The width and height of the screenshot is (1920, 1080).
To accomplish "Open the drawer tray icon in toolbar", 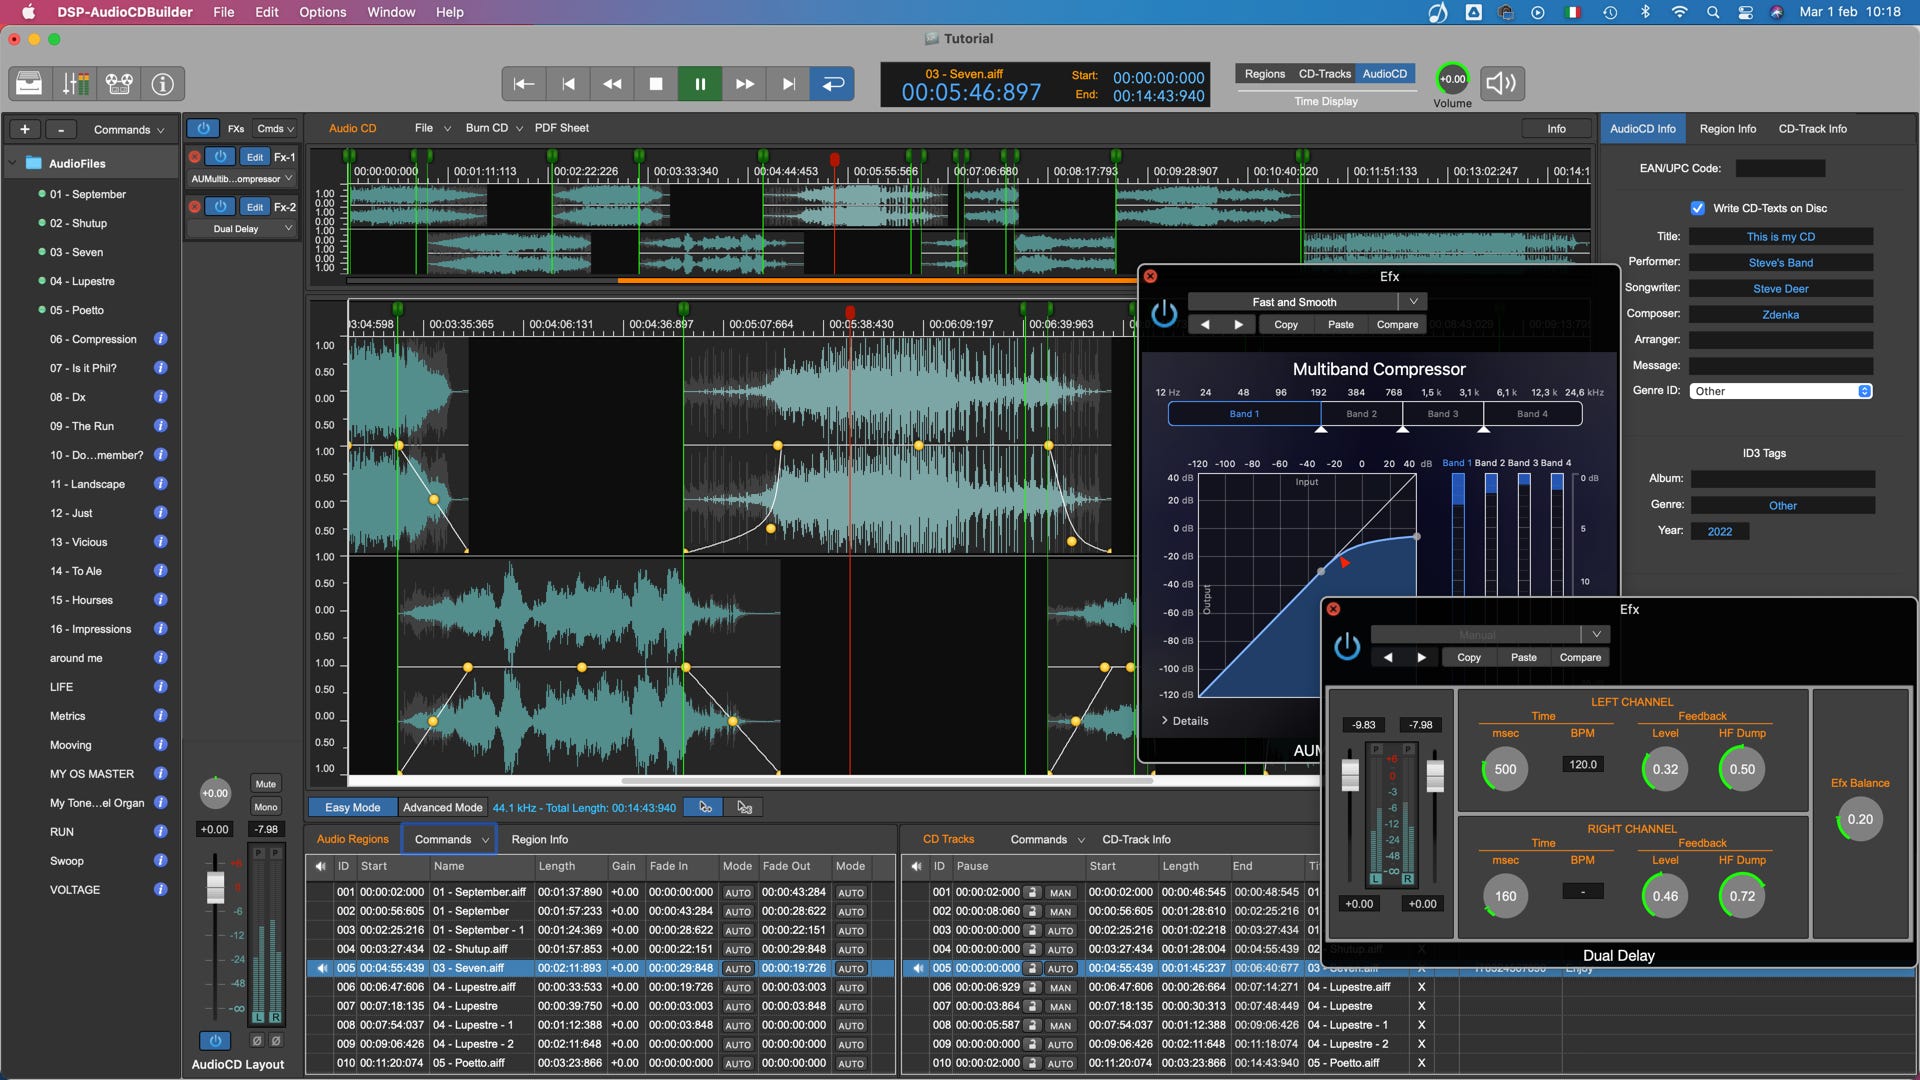I will (29, 84).
